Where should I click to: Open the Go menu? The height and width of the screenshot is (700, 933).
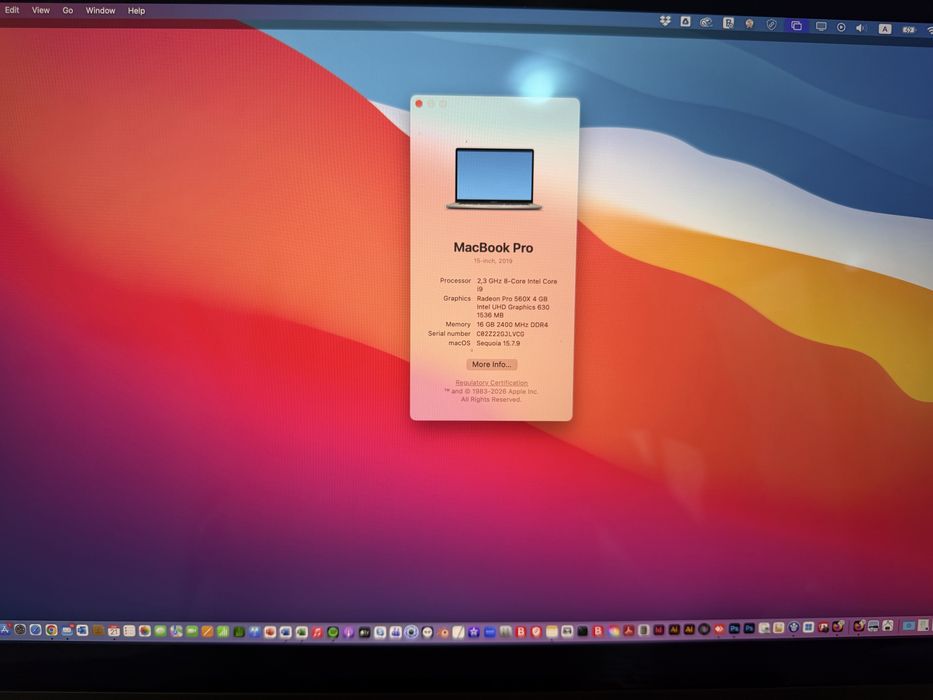pyautogui.click(x=68, y=10)
